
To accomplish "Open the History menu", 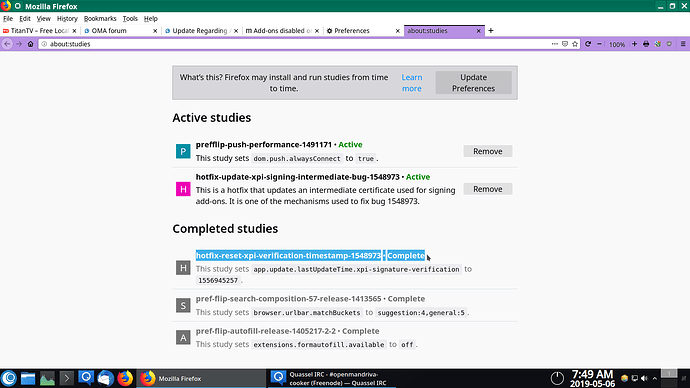I will tap(67, 18).
